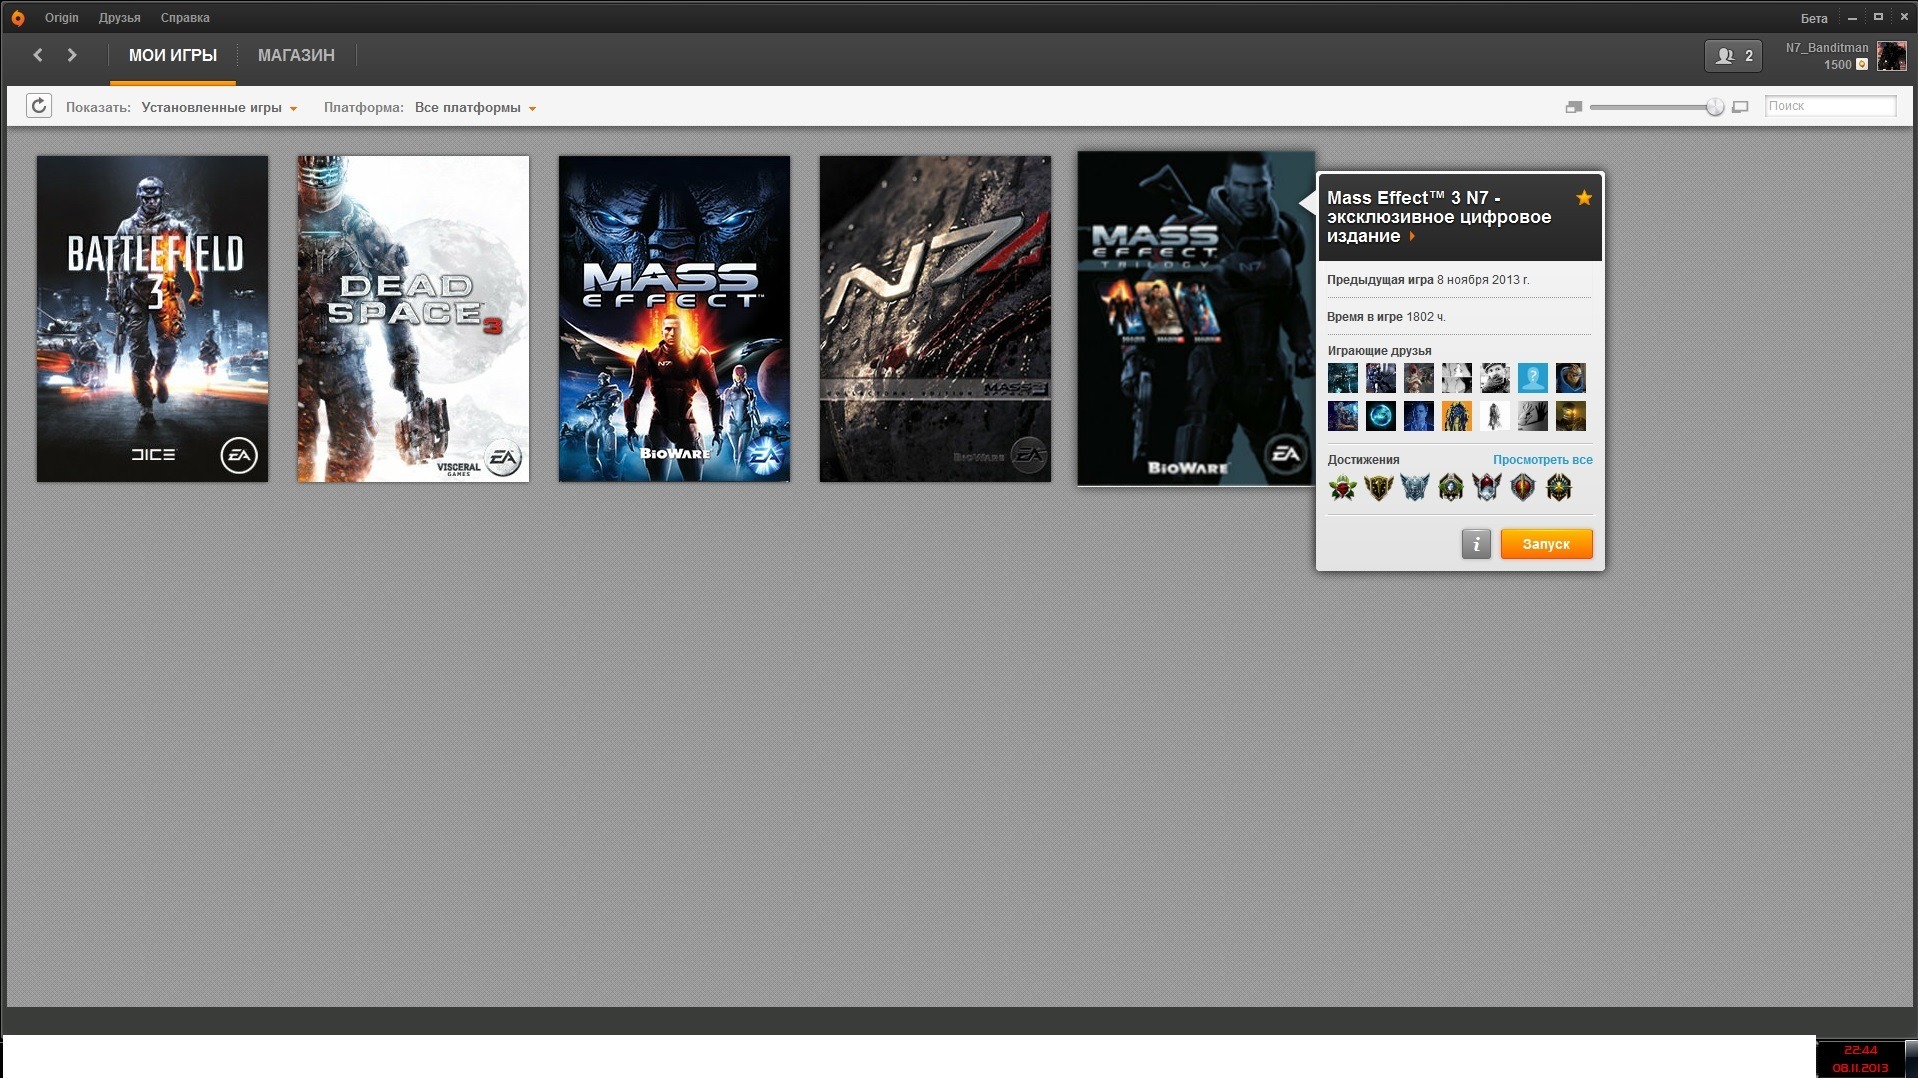Go back with the left arrow
1918x1078 pixels.
tap(38, 55)
